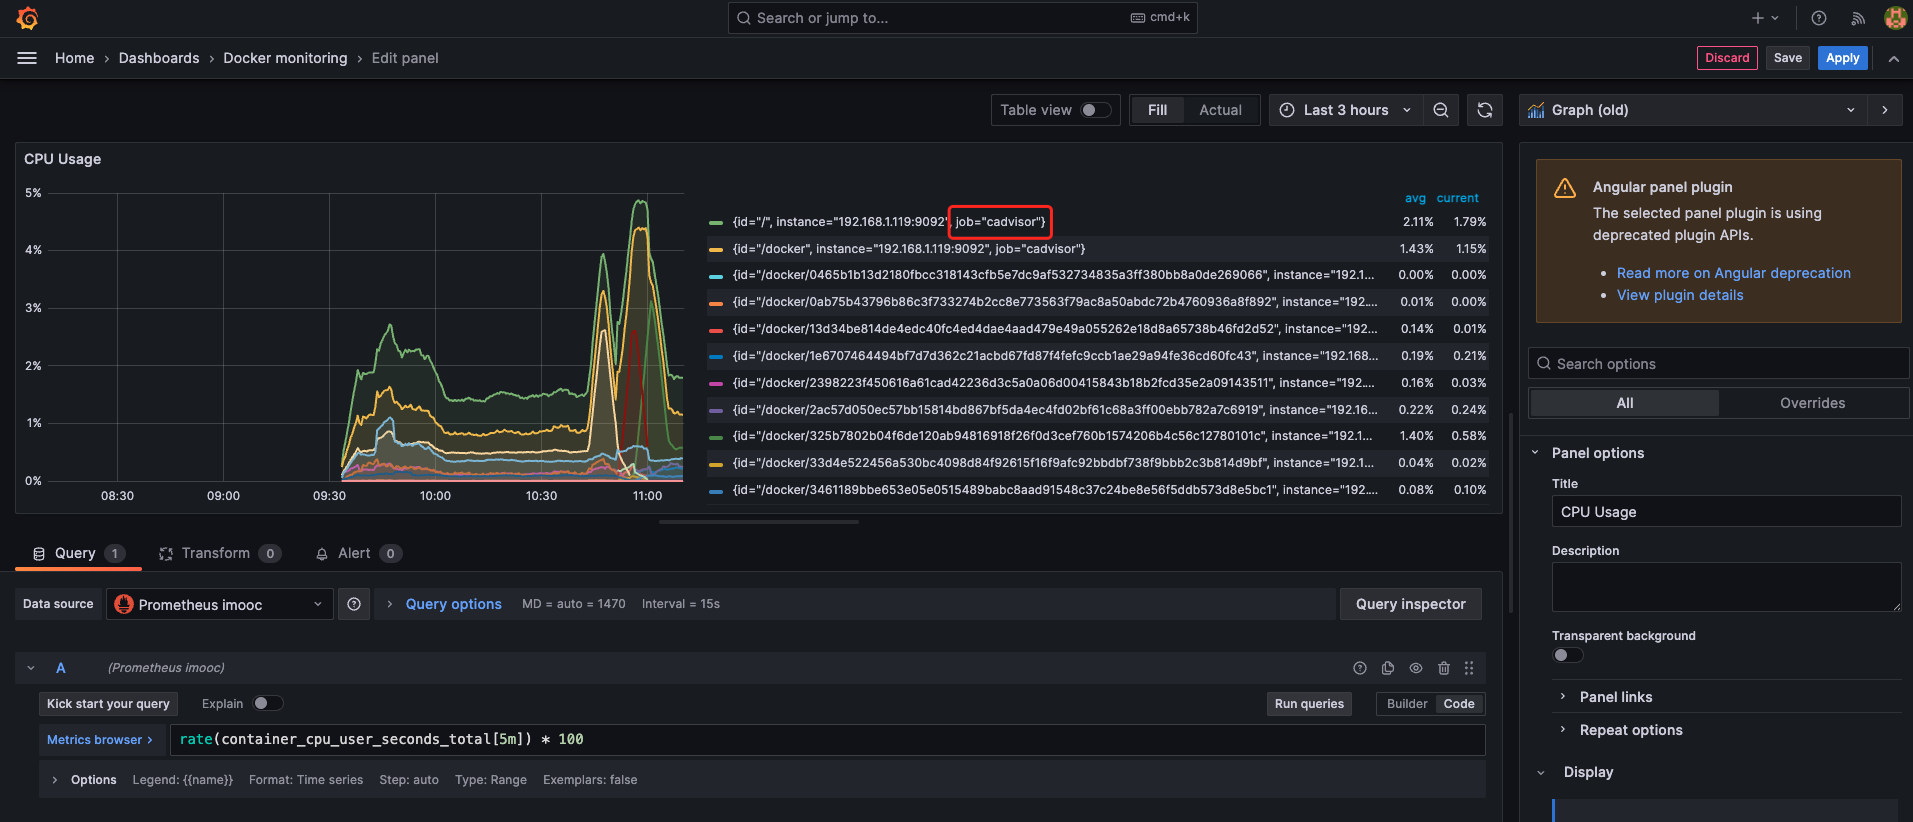Open the hamburger navigation menu
This screenshot has width=1913, height=822.
tap(27, 58)
